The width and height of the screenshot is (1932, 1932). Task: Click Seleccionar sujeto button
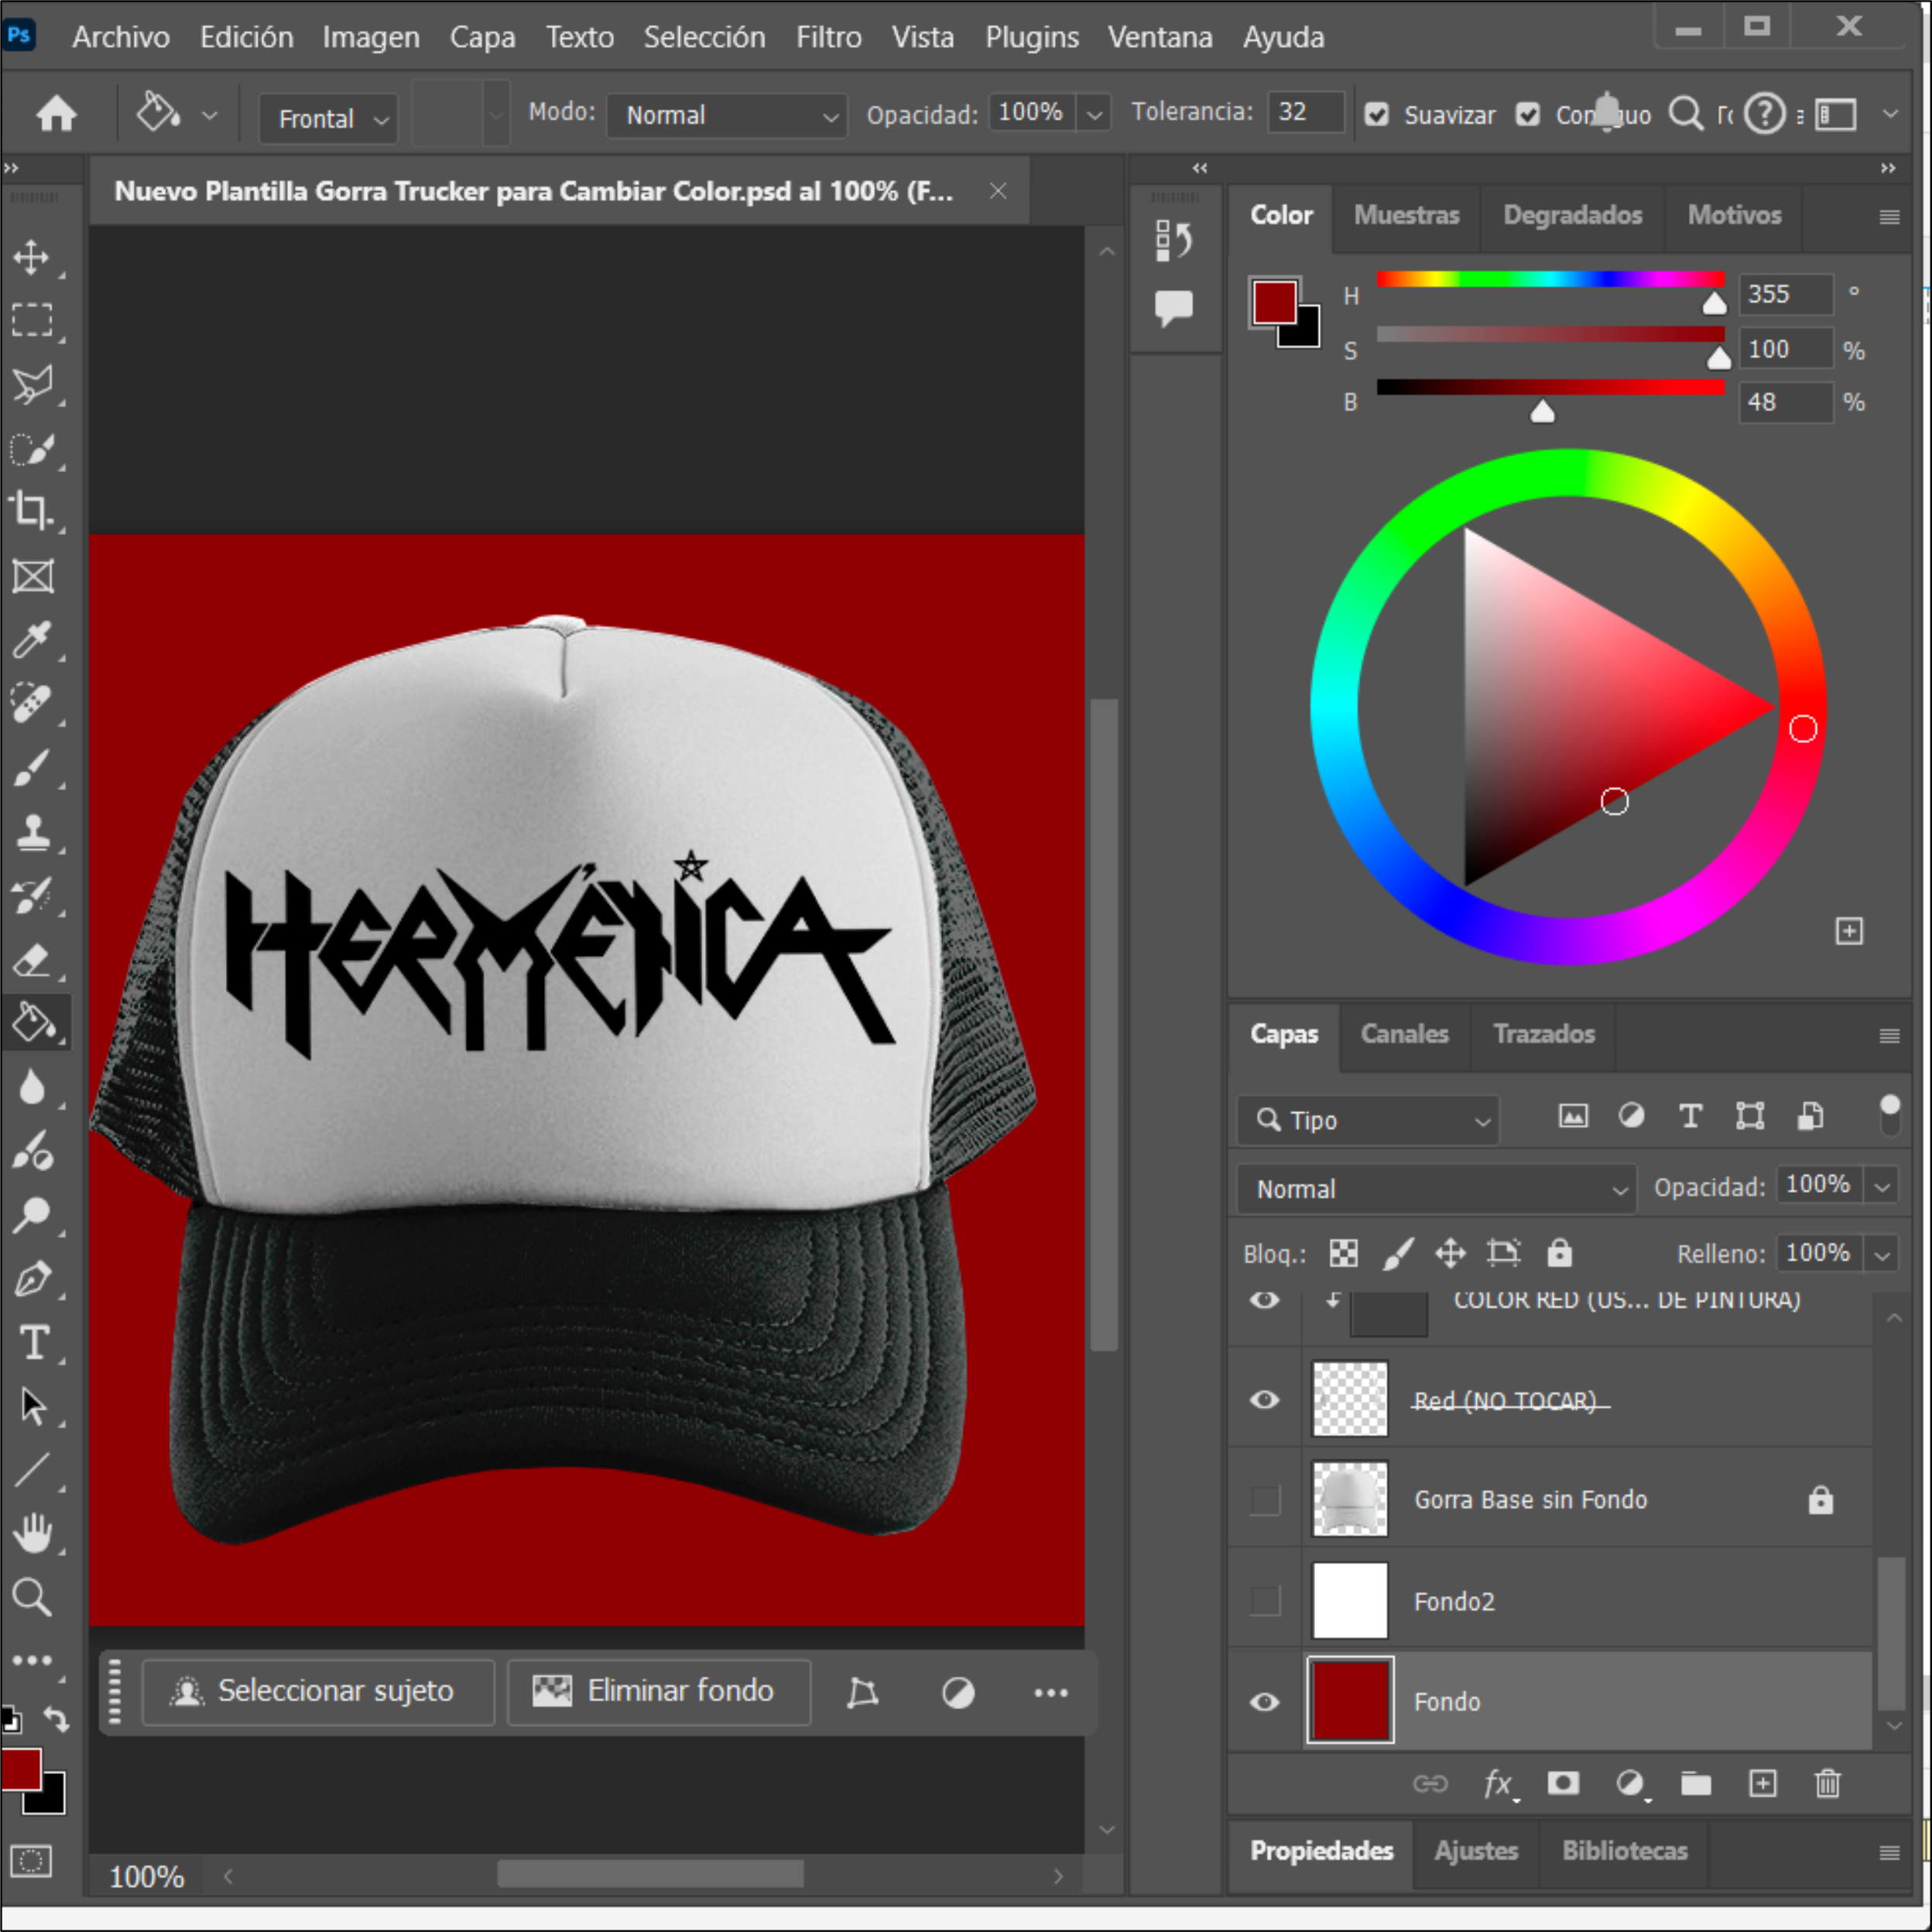(318, 1691)
